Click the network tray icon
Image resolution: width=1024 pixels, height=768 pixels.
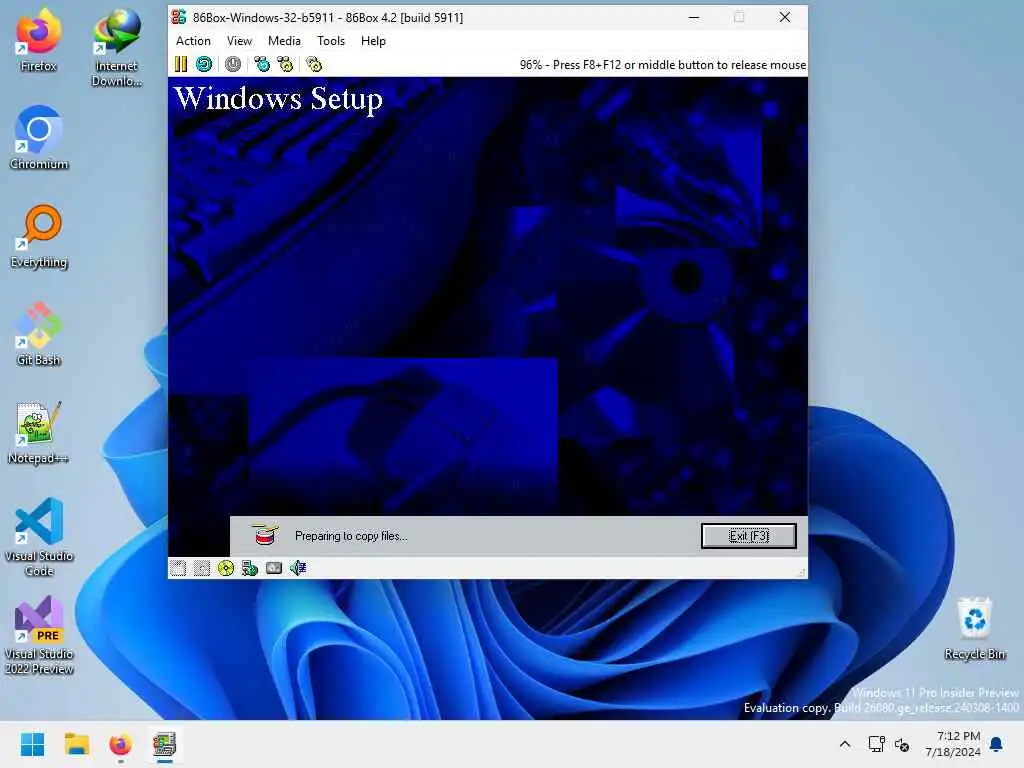pyautogui.click(x=876, y=744)
